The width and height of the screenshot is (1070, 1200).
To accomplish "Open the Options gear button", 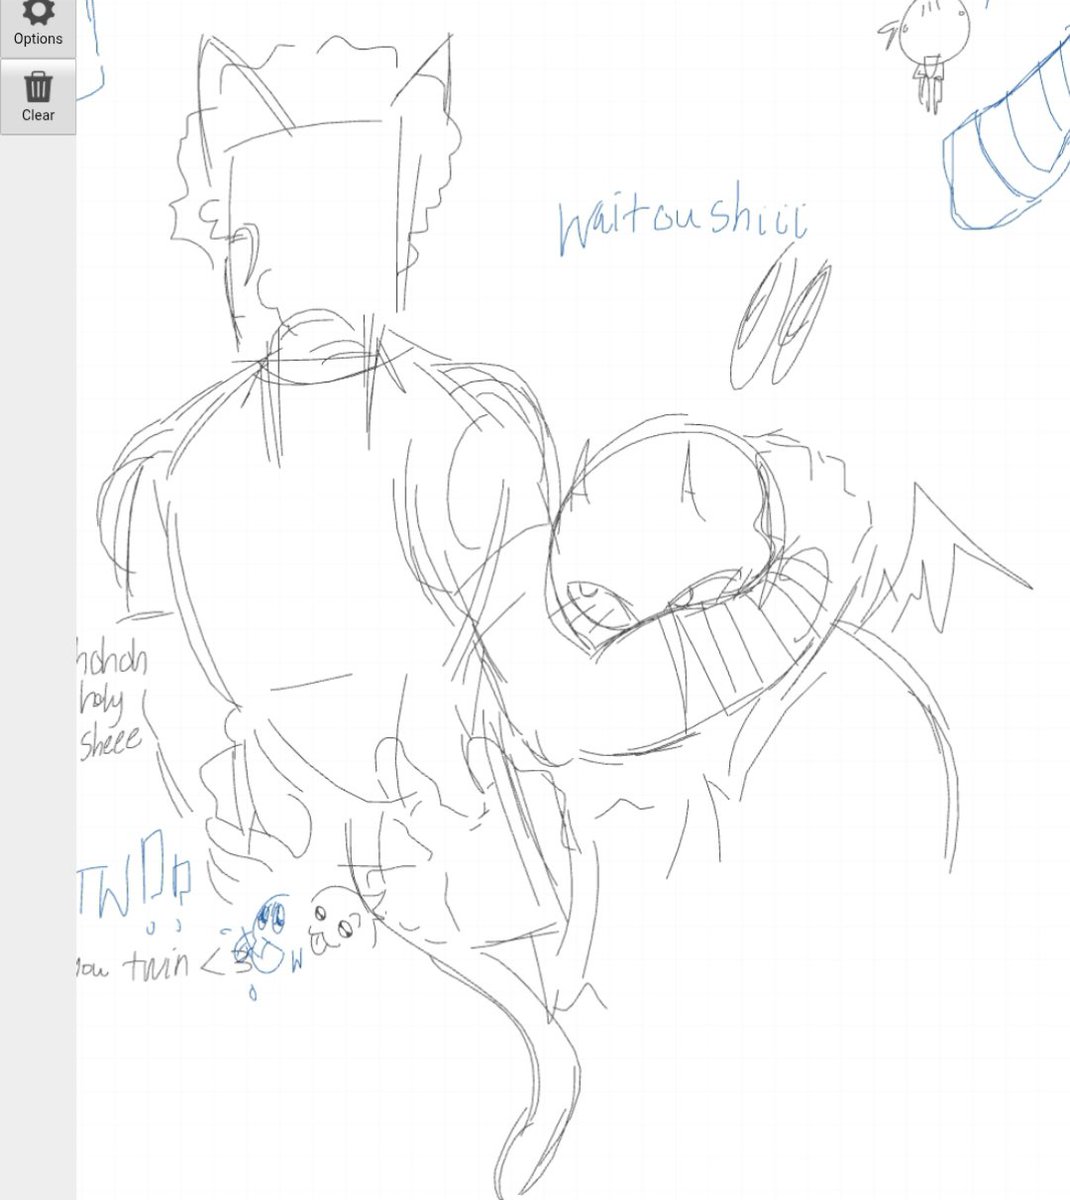I will tap(38, 25).
